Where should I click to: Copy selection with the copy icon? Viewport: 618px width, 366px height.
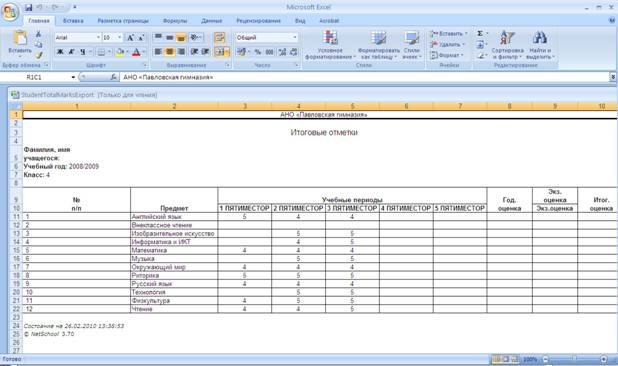tap(39, 45)
